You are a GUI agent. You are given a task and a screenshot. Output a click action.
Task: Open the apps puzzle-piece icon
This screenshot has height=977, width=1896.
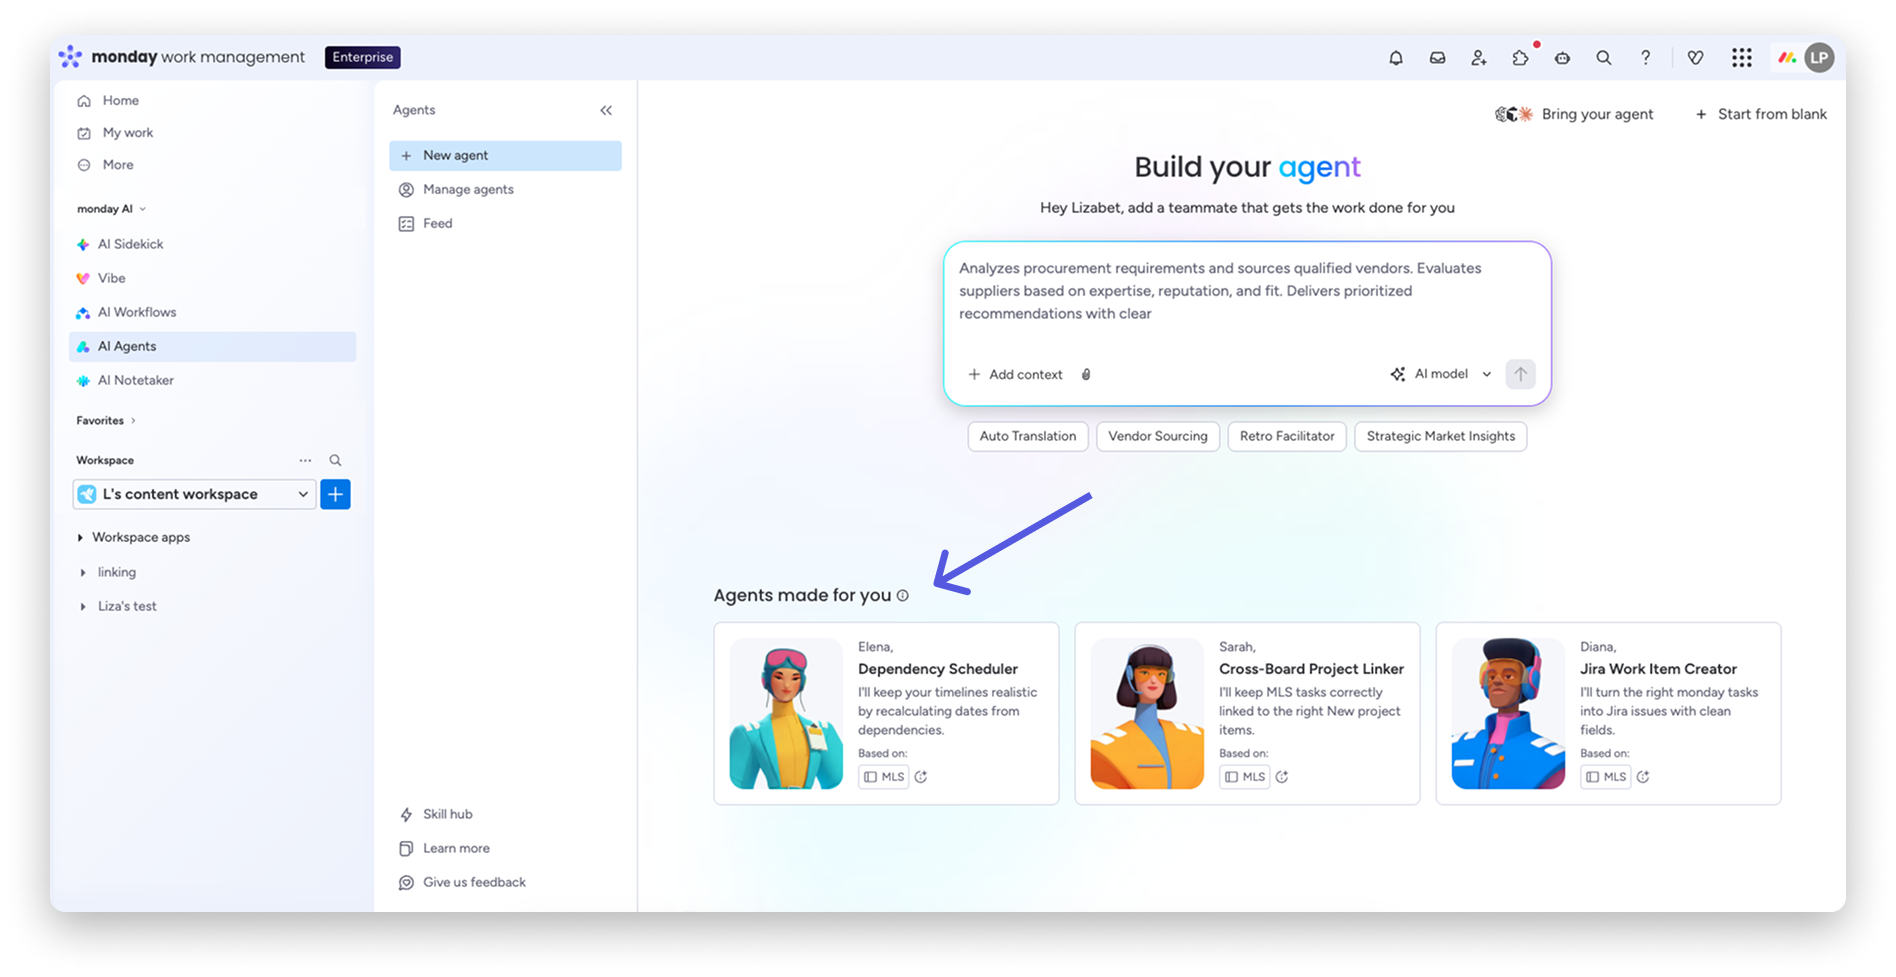click(1520, 58)
